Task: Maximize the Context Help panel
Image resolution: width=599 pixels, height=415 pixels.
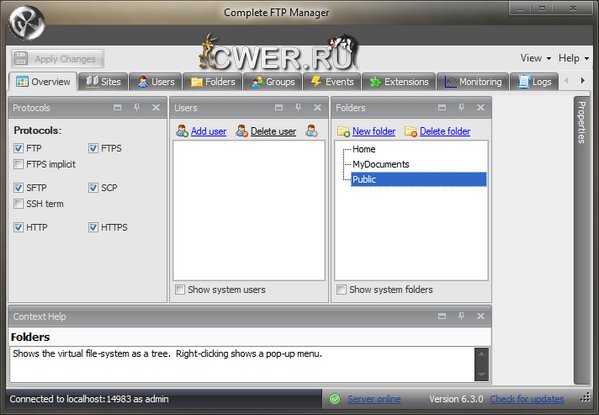Action: click(x=442, y=316)
